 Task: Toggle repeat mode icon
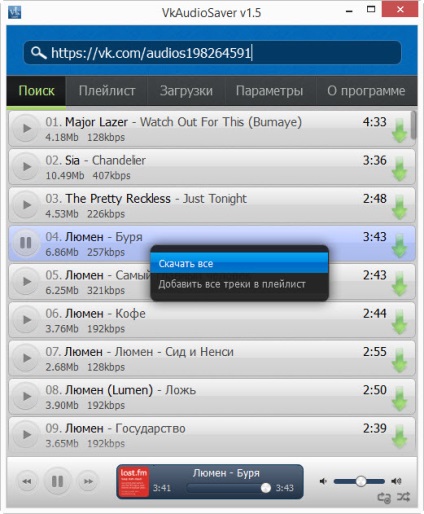(384, 498)
